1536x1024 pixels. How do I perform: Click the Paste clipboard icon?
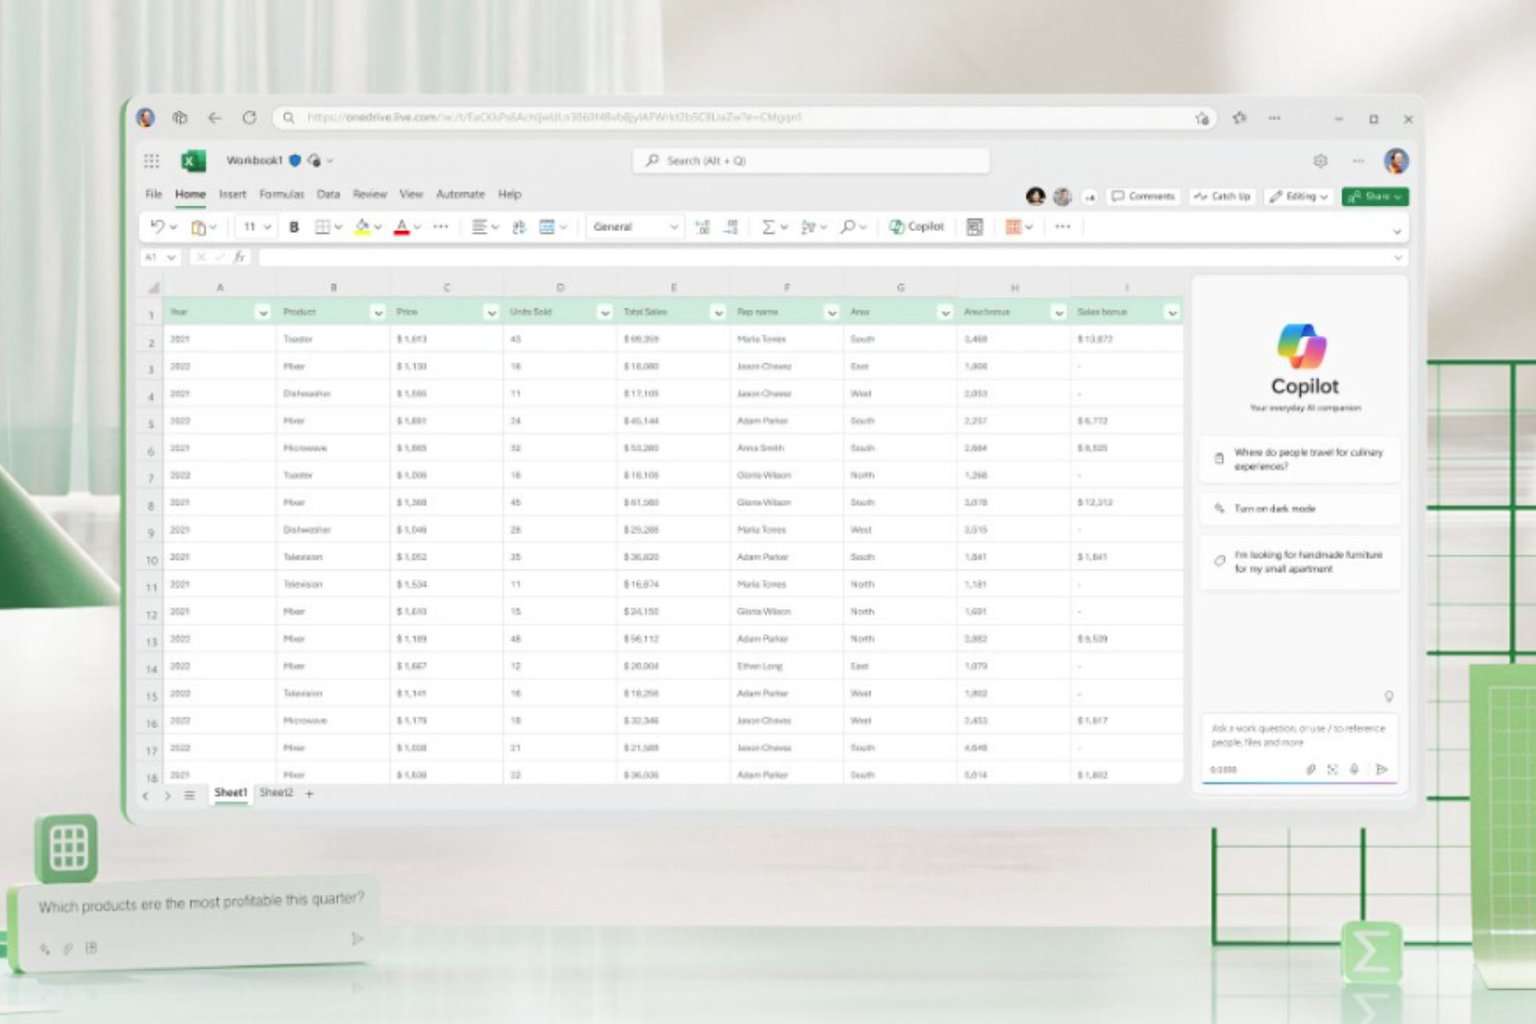pos(198,227)
